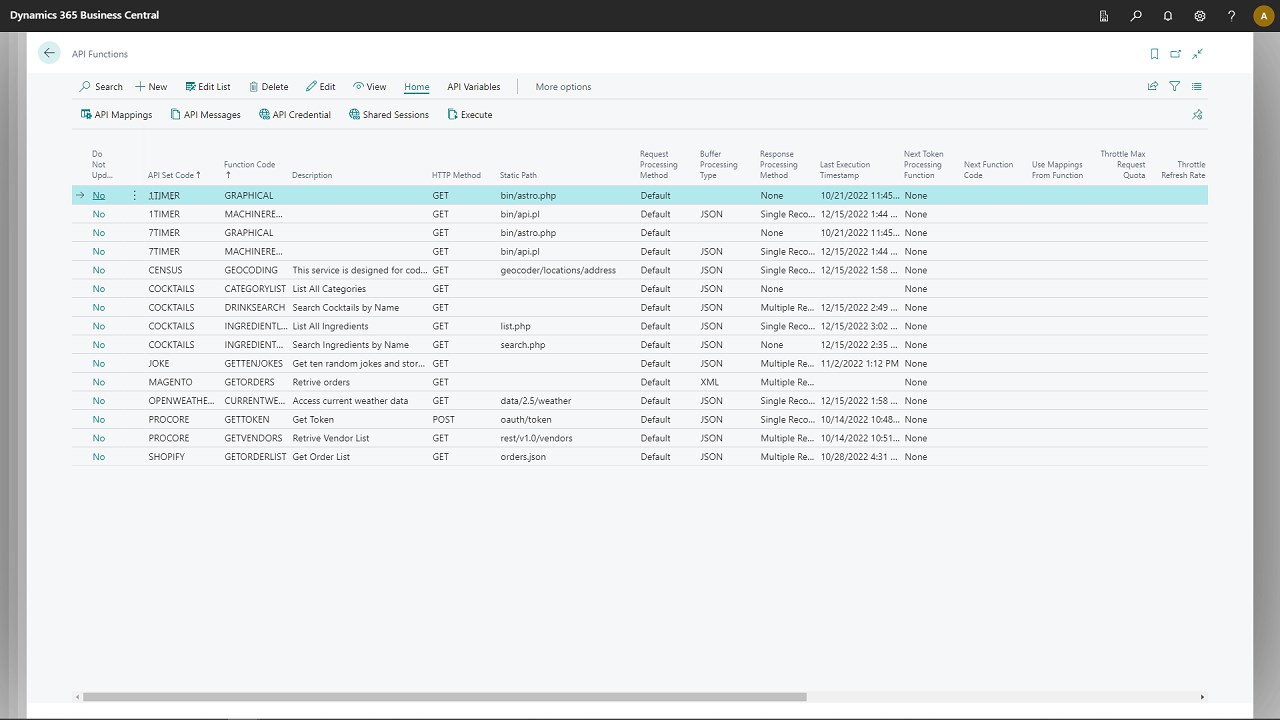Screen dimensions: 1280x720
Task: Open Static Path column header menu
Action: pos(518,175)
